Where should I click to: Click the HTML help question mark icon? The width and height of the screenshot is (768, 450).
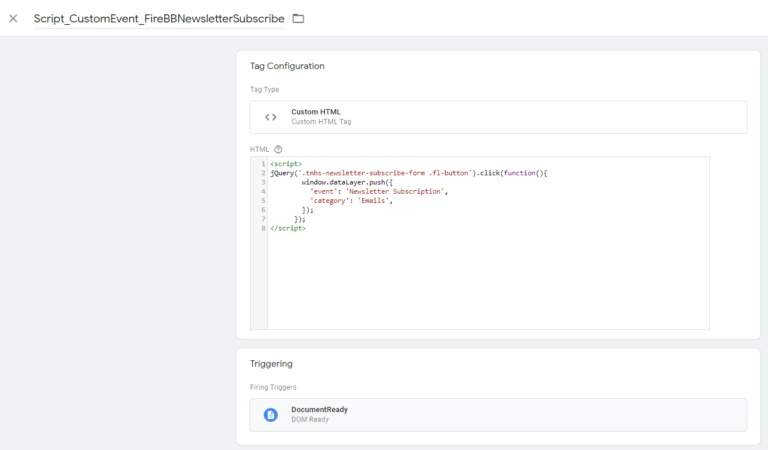pos(278,149)
